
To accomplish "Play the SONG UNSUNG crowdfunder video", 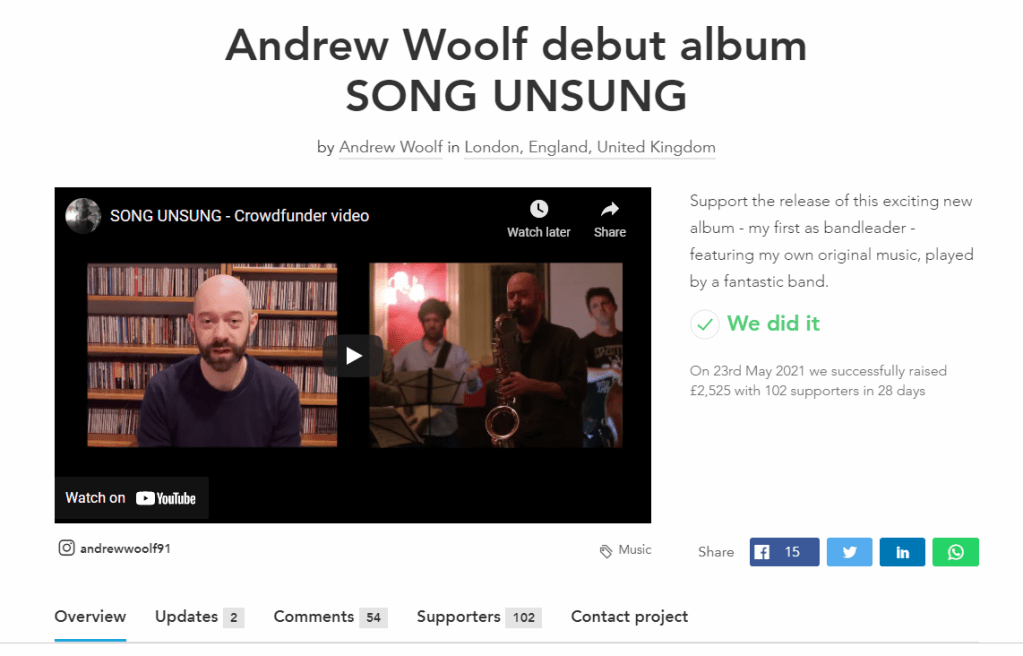I will click(x=353, y=356).
